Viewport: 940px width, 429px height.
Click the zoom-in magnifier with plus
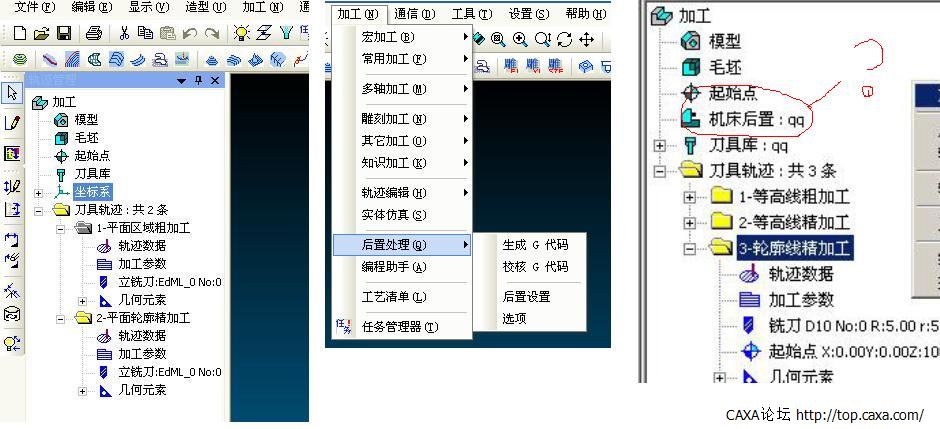tap(520, 40)
